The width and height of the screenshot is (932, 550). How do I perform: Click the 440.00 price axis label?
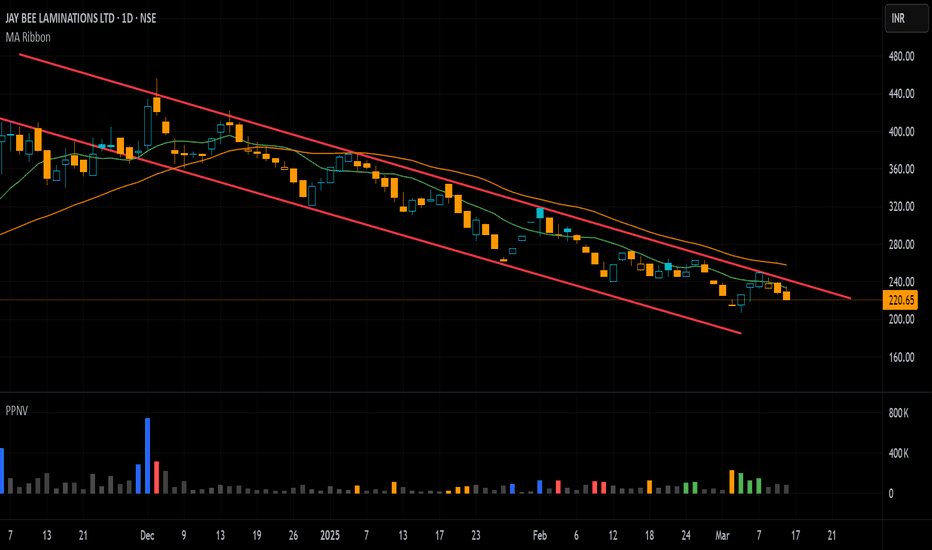(901, 94)
